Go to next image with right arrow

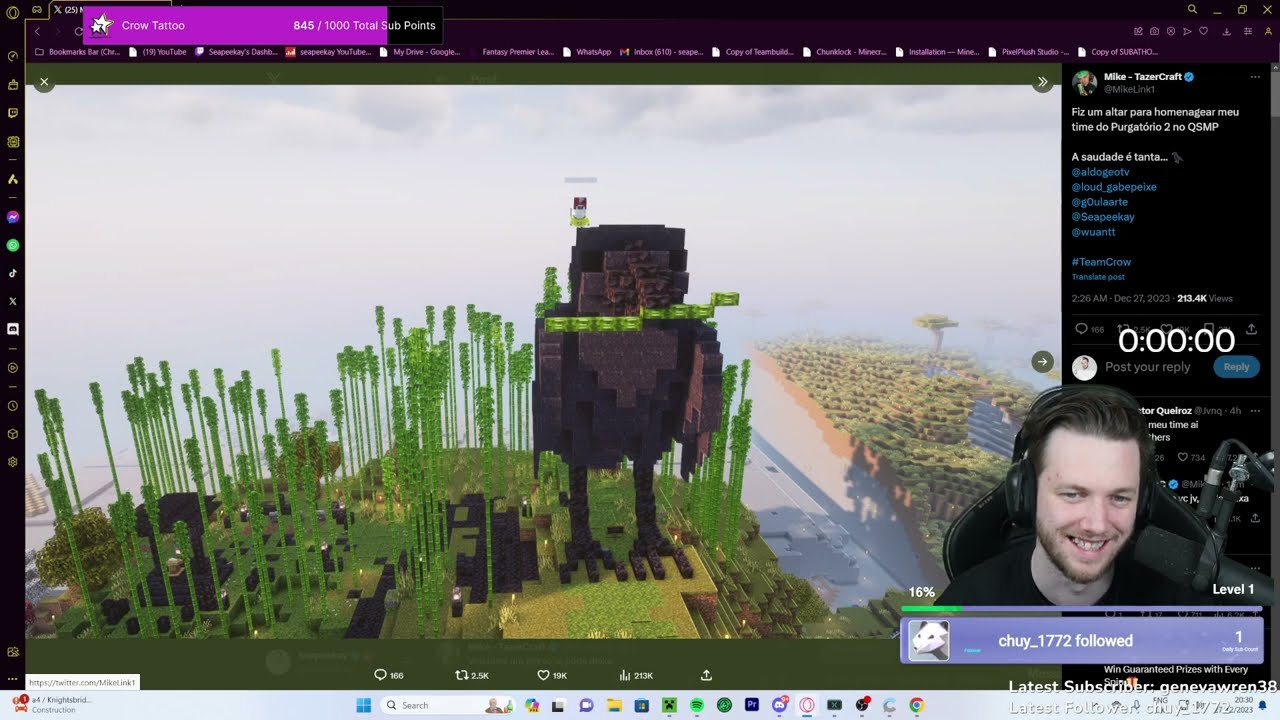[x=1042, y=362]
